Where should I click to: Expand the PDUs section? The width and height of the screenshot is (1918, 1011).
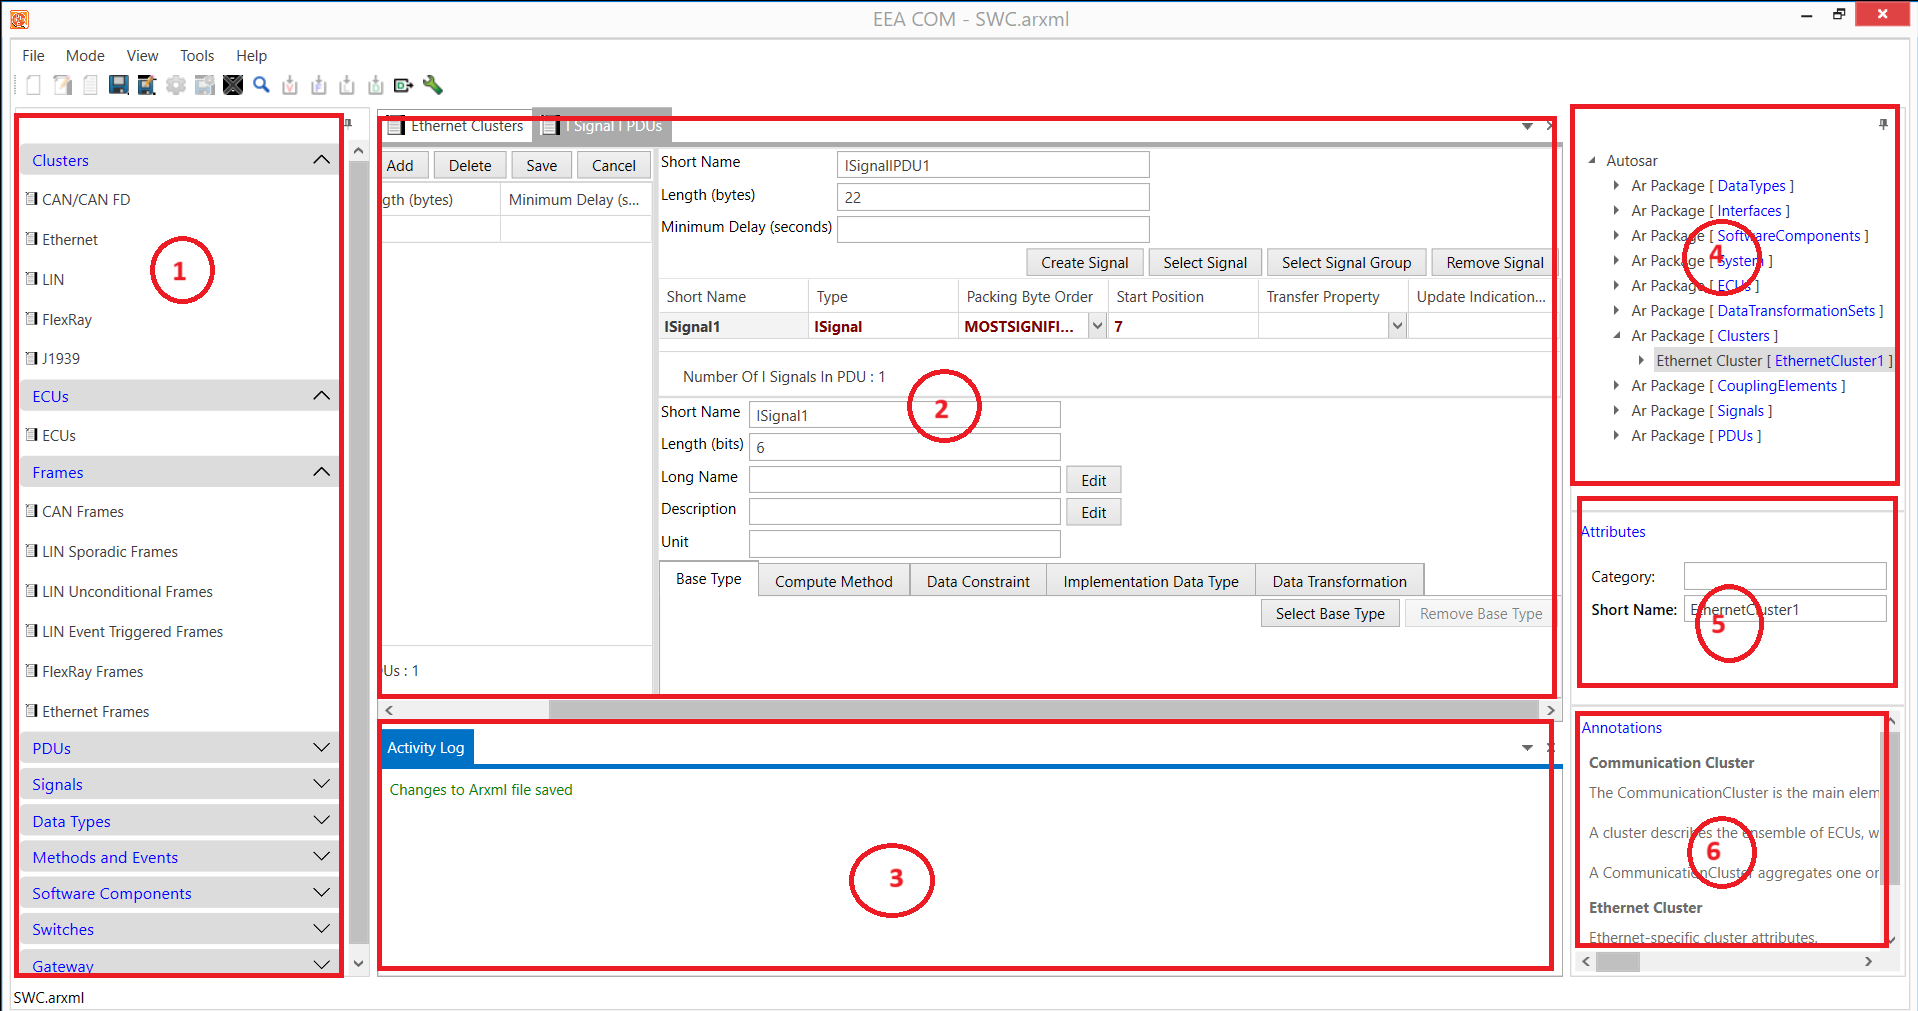click(321, 748)
